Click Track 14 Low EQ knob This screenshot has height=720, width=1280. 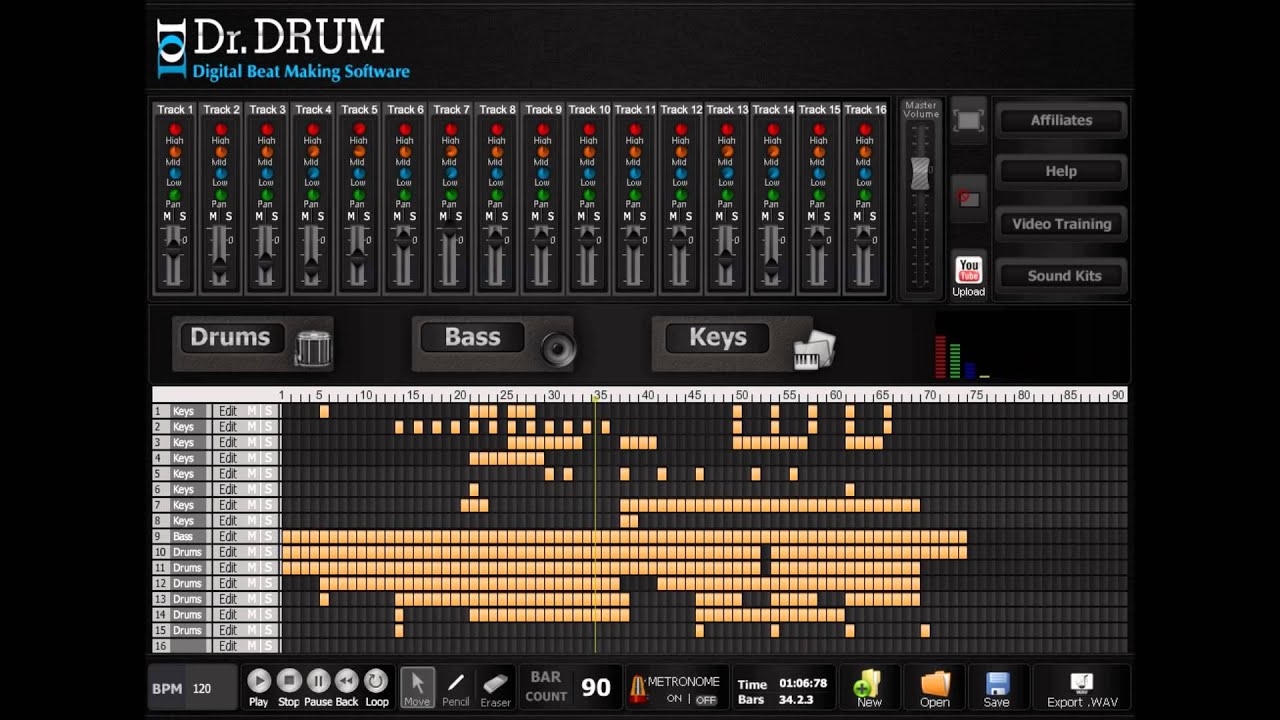[x=773, y=174]
